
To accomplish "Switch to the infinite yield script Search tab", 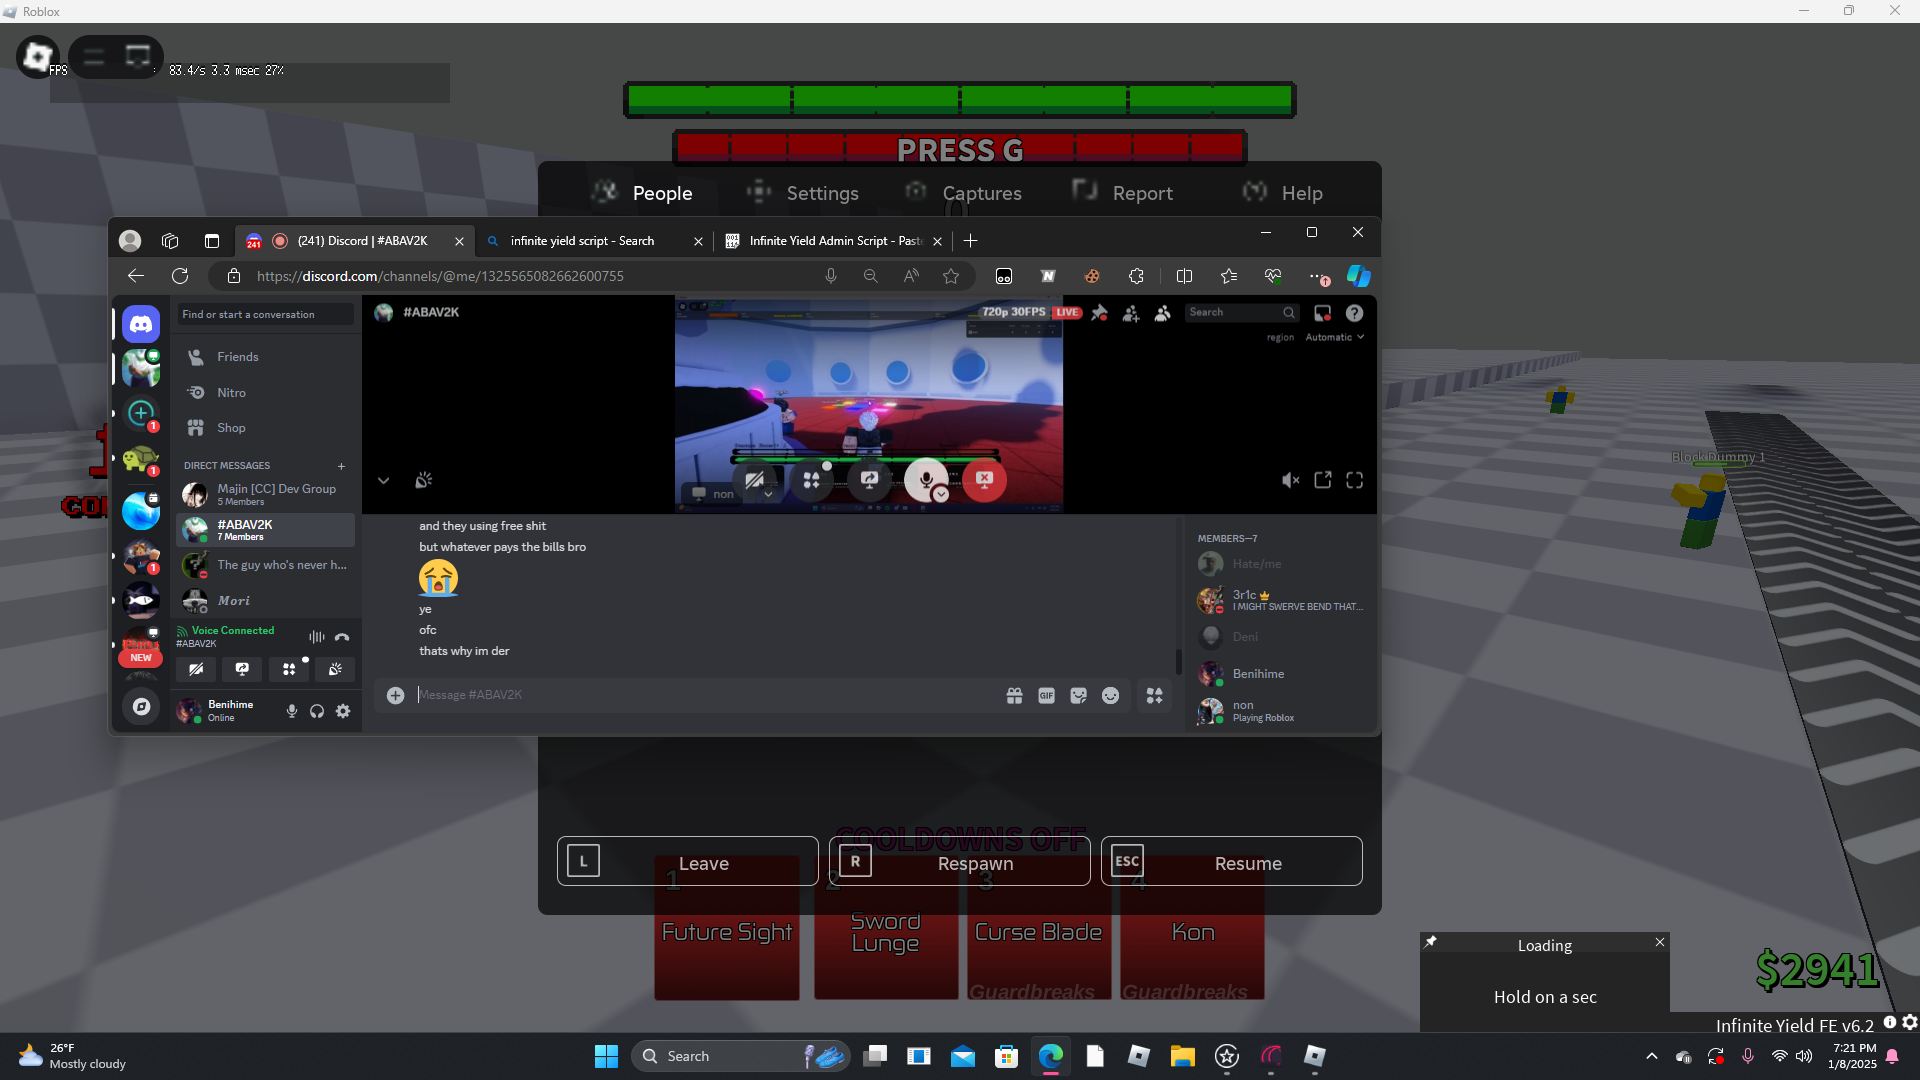I will click(582, 241).
